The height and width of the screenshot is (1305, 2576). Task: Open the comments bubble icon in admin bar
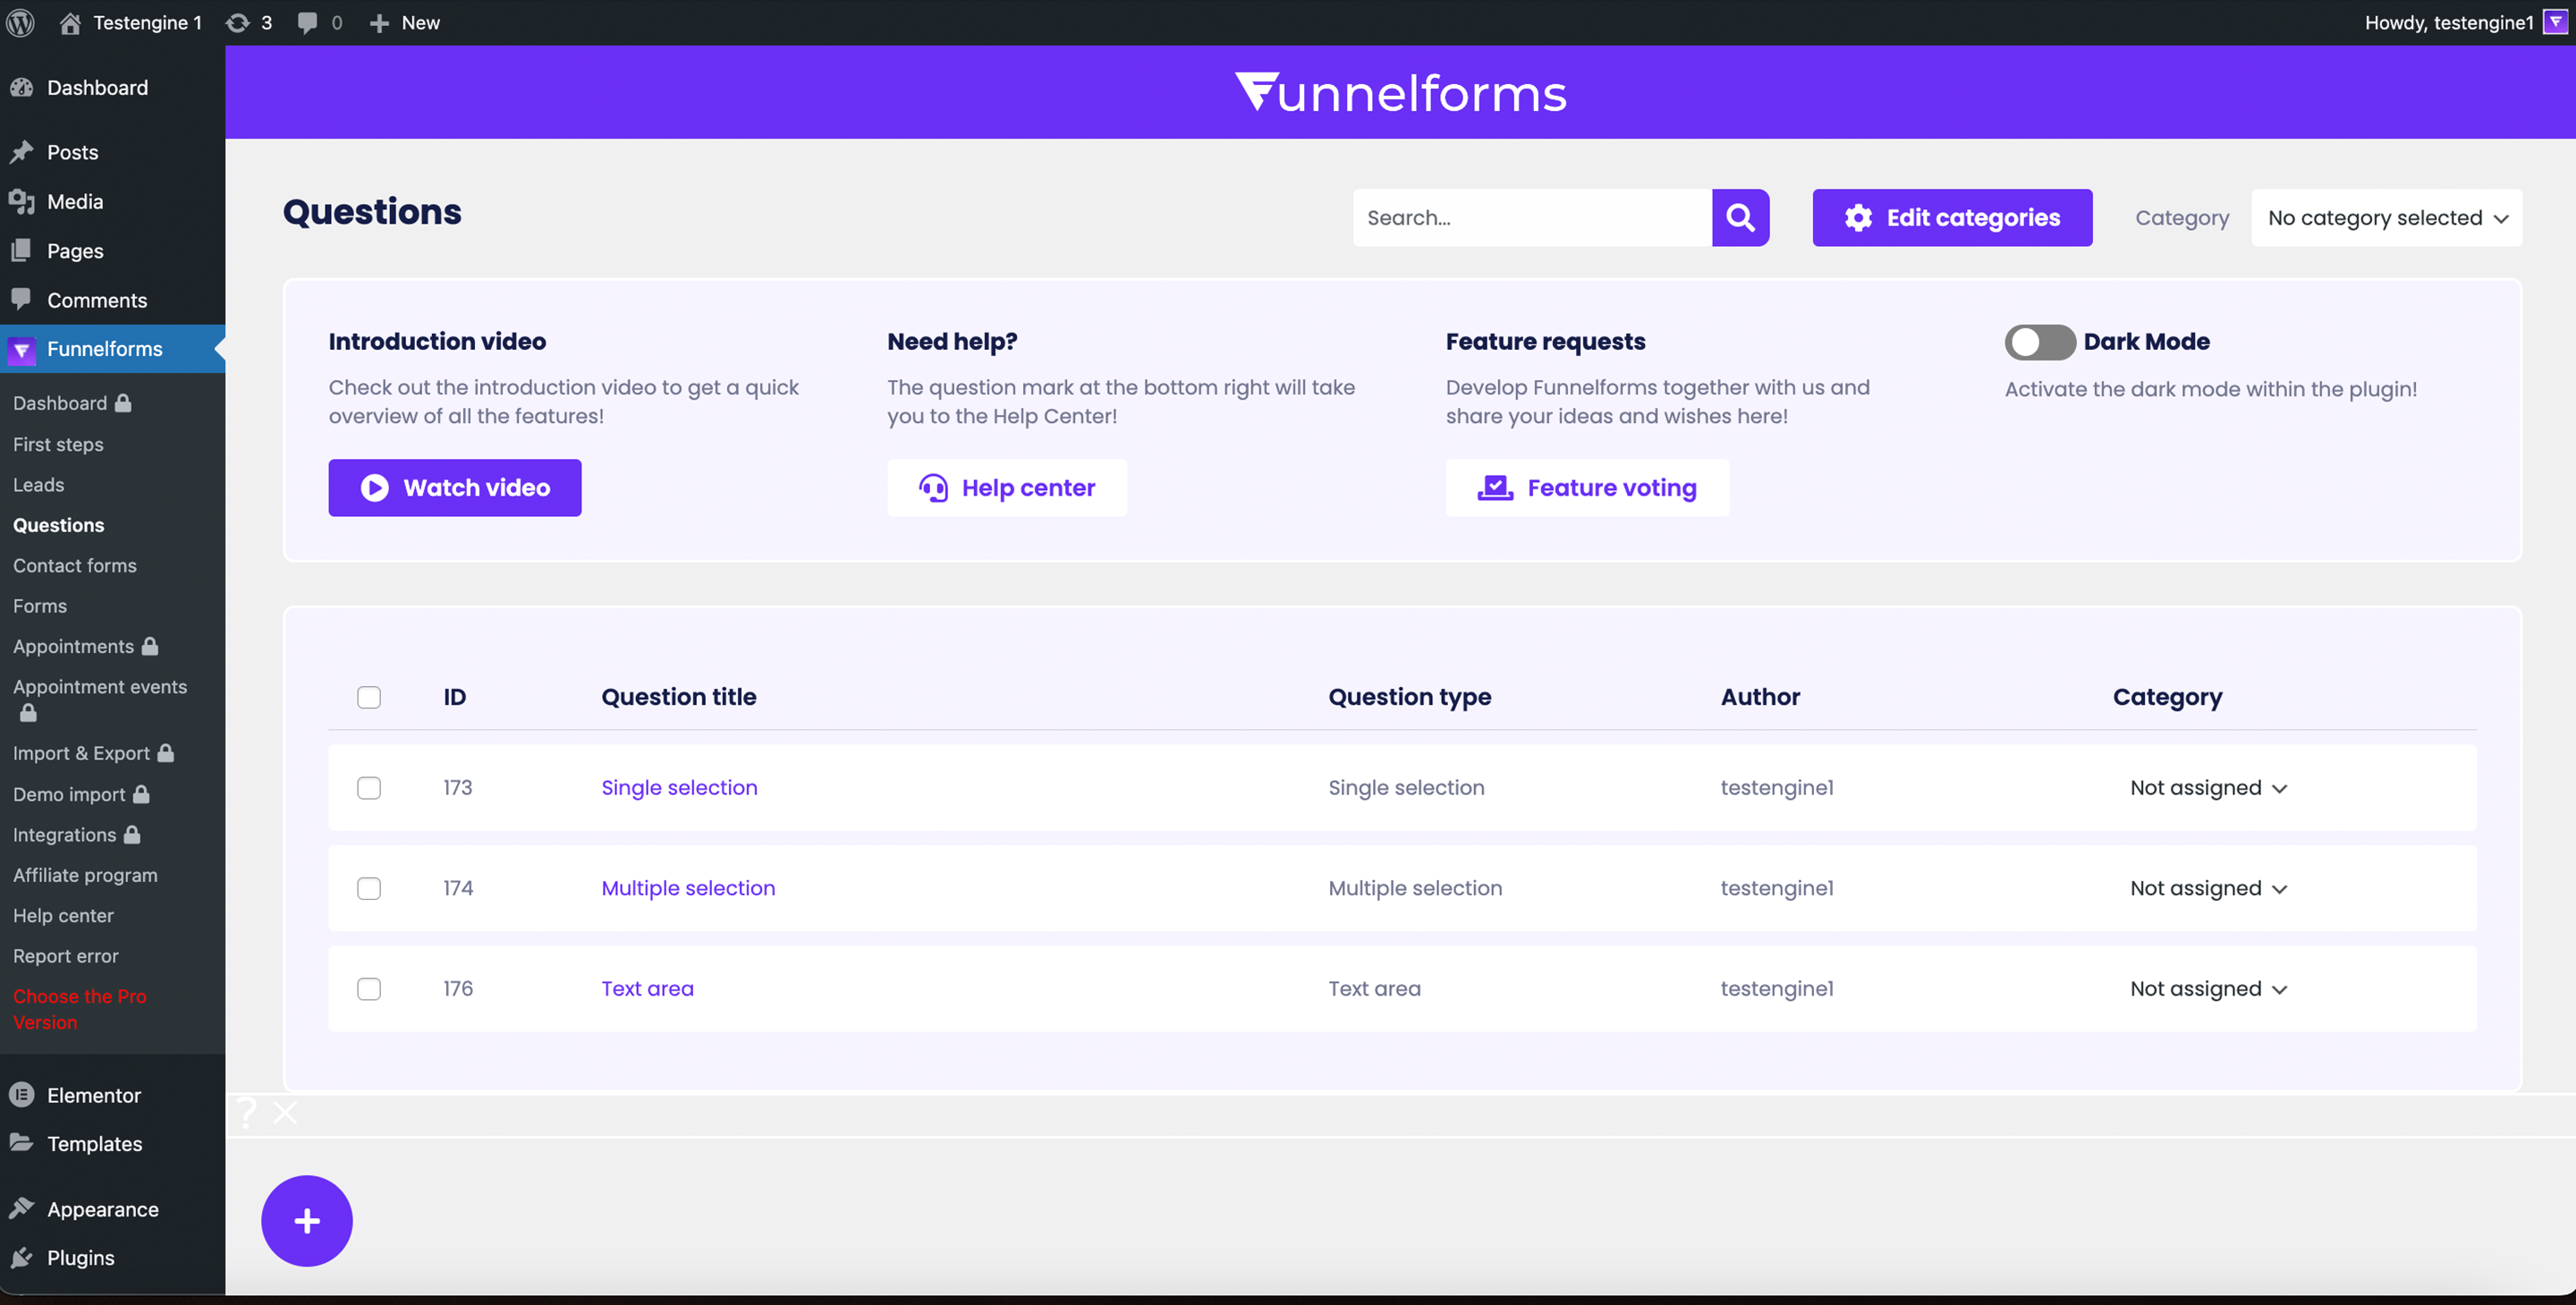[307, 22]
